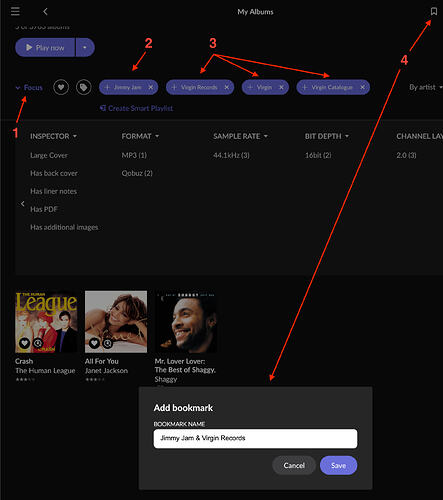Screen dimensions: 443x500
Task: Invert the Virgin filter with plus icon
Action: [250, 87]
